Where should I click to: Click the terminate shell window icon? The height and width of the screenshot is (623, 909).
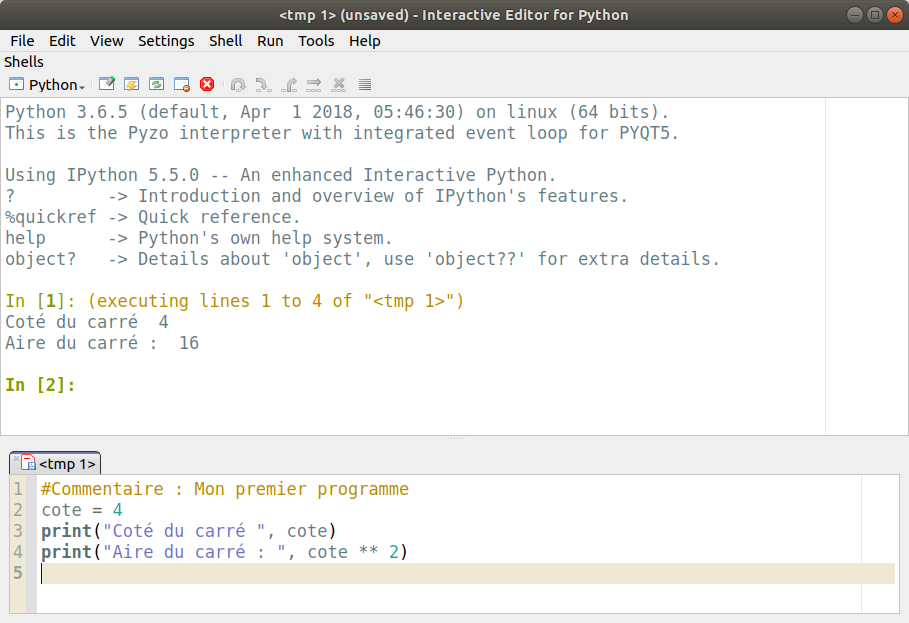[182, 85]
